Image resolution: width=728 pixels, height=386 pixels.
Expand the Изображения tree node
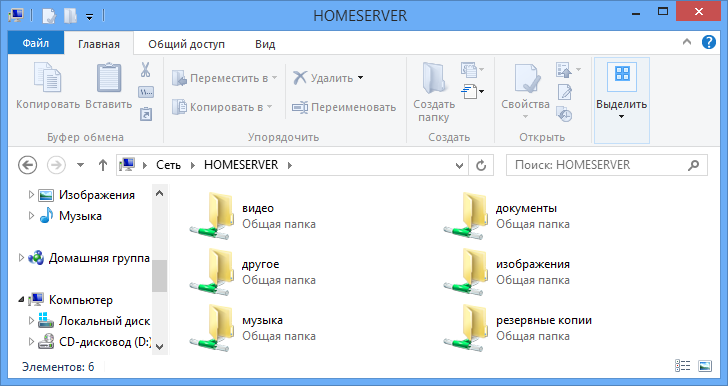31,195
